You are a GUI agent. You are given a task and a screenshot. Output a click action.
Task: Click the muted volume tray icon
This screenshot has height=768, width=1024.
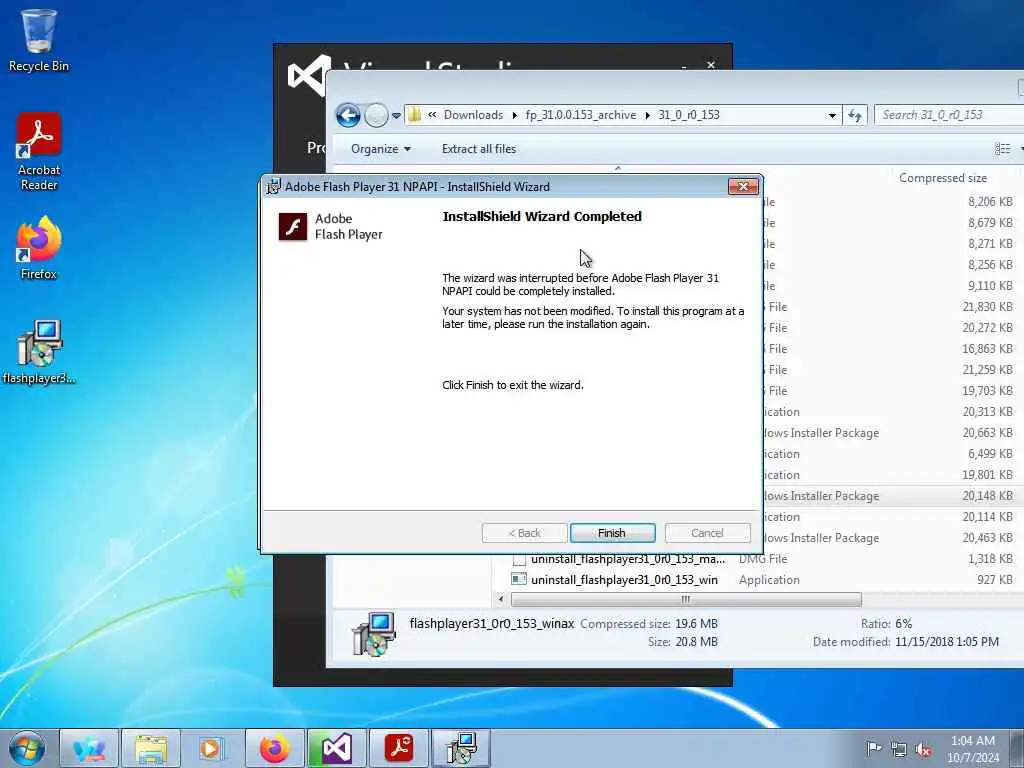click(923, 749)
